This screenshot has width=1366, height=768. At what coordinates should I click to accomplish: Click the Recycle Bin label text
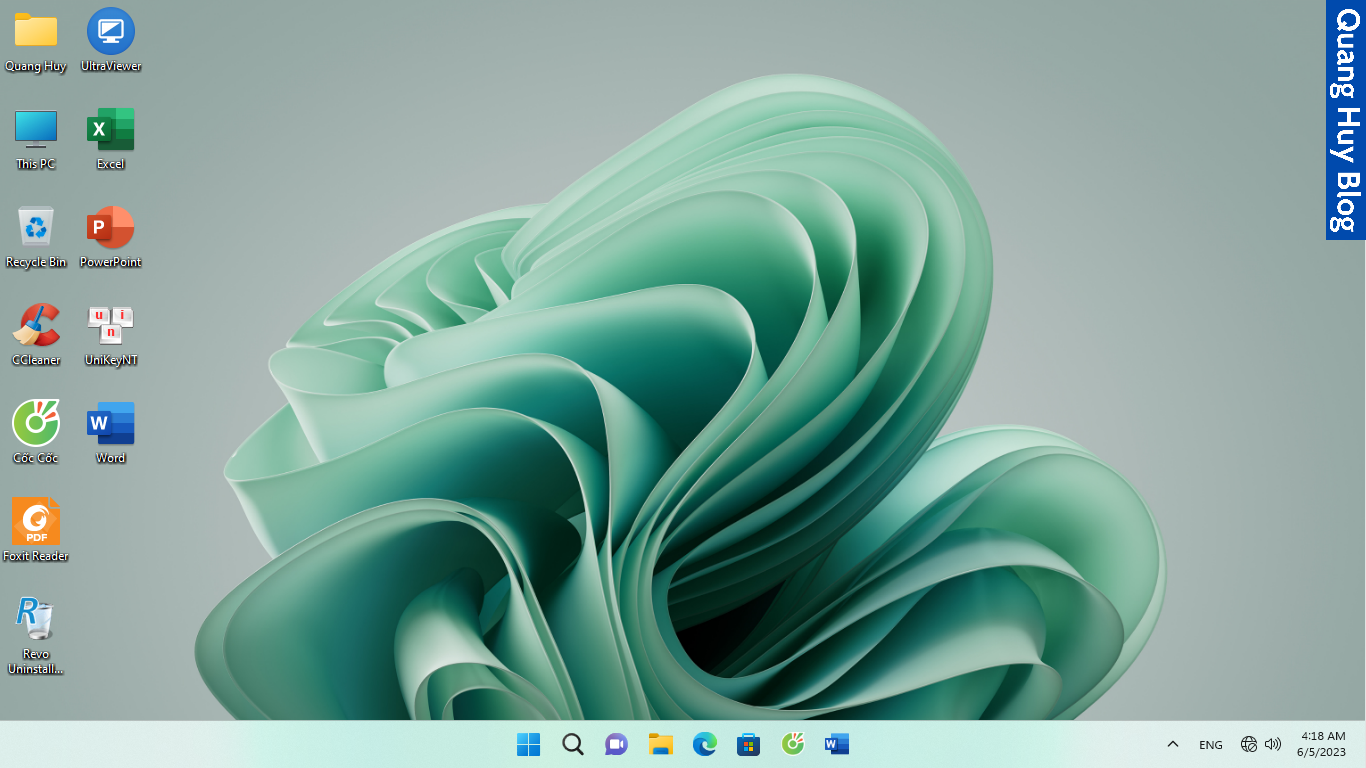tap(36, 262)
